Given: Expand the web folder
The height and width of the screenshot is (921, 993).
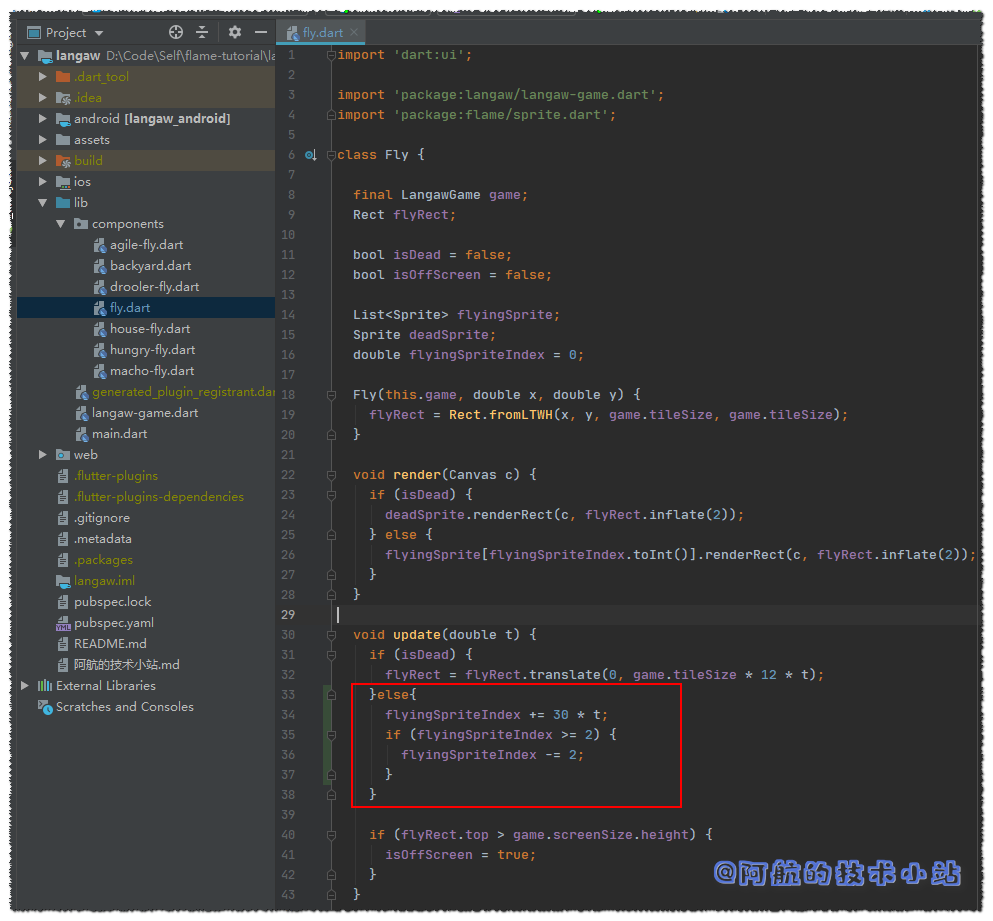Looking at the screenshot, I should (43, 455).
